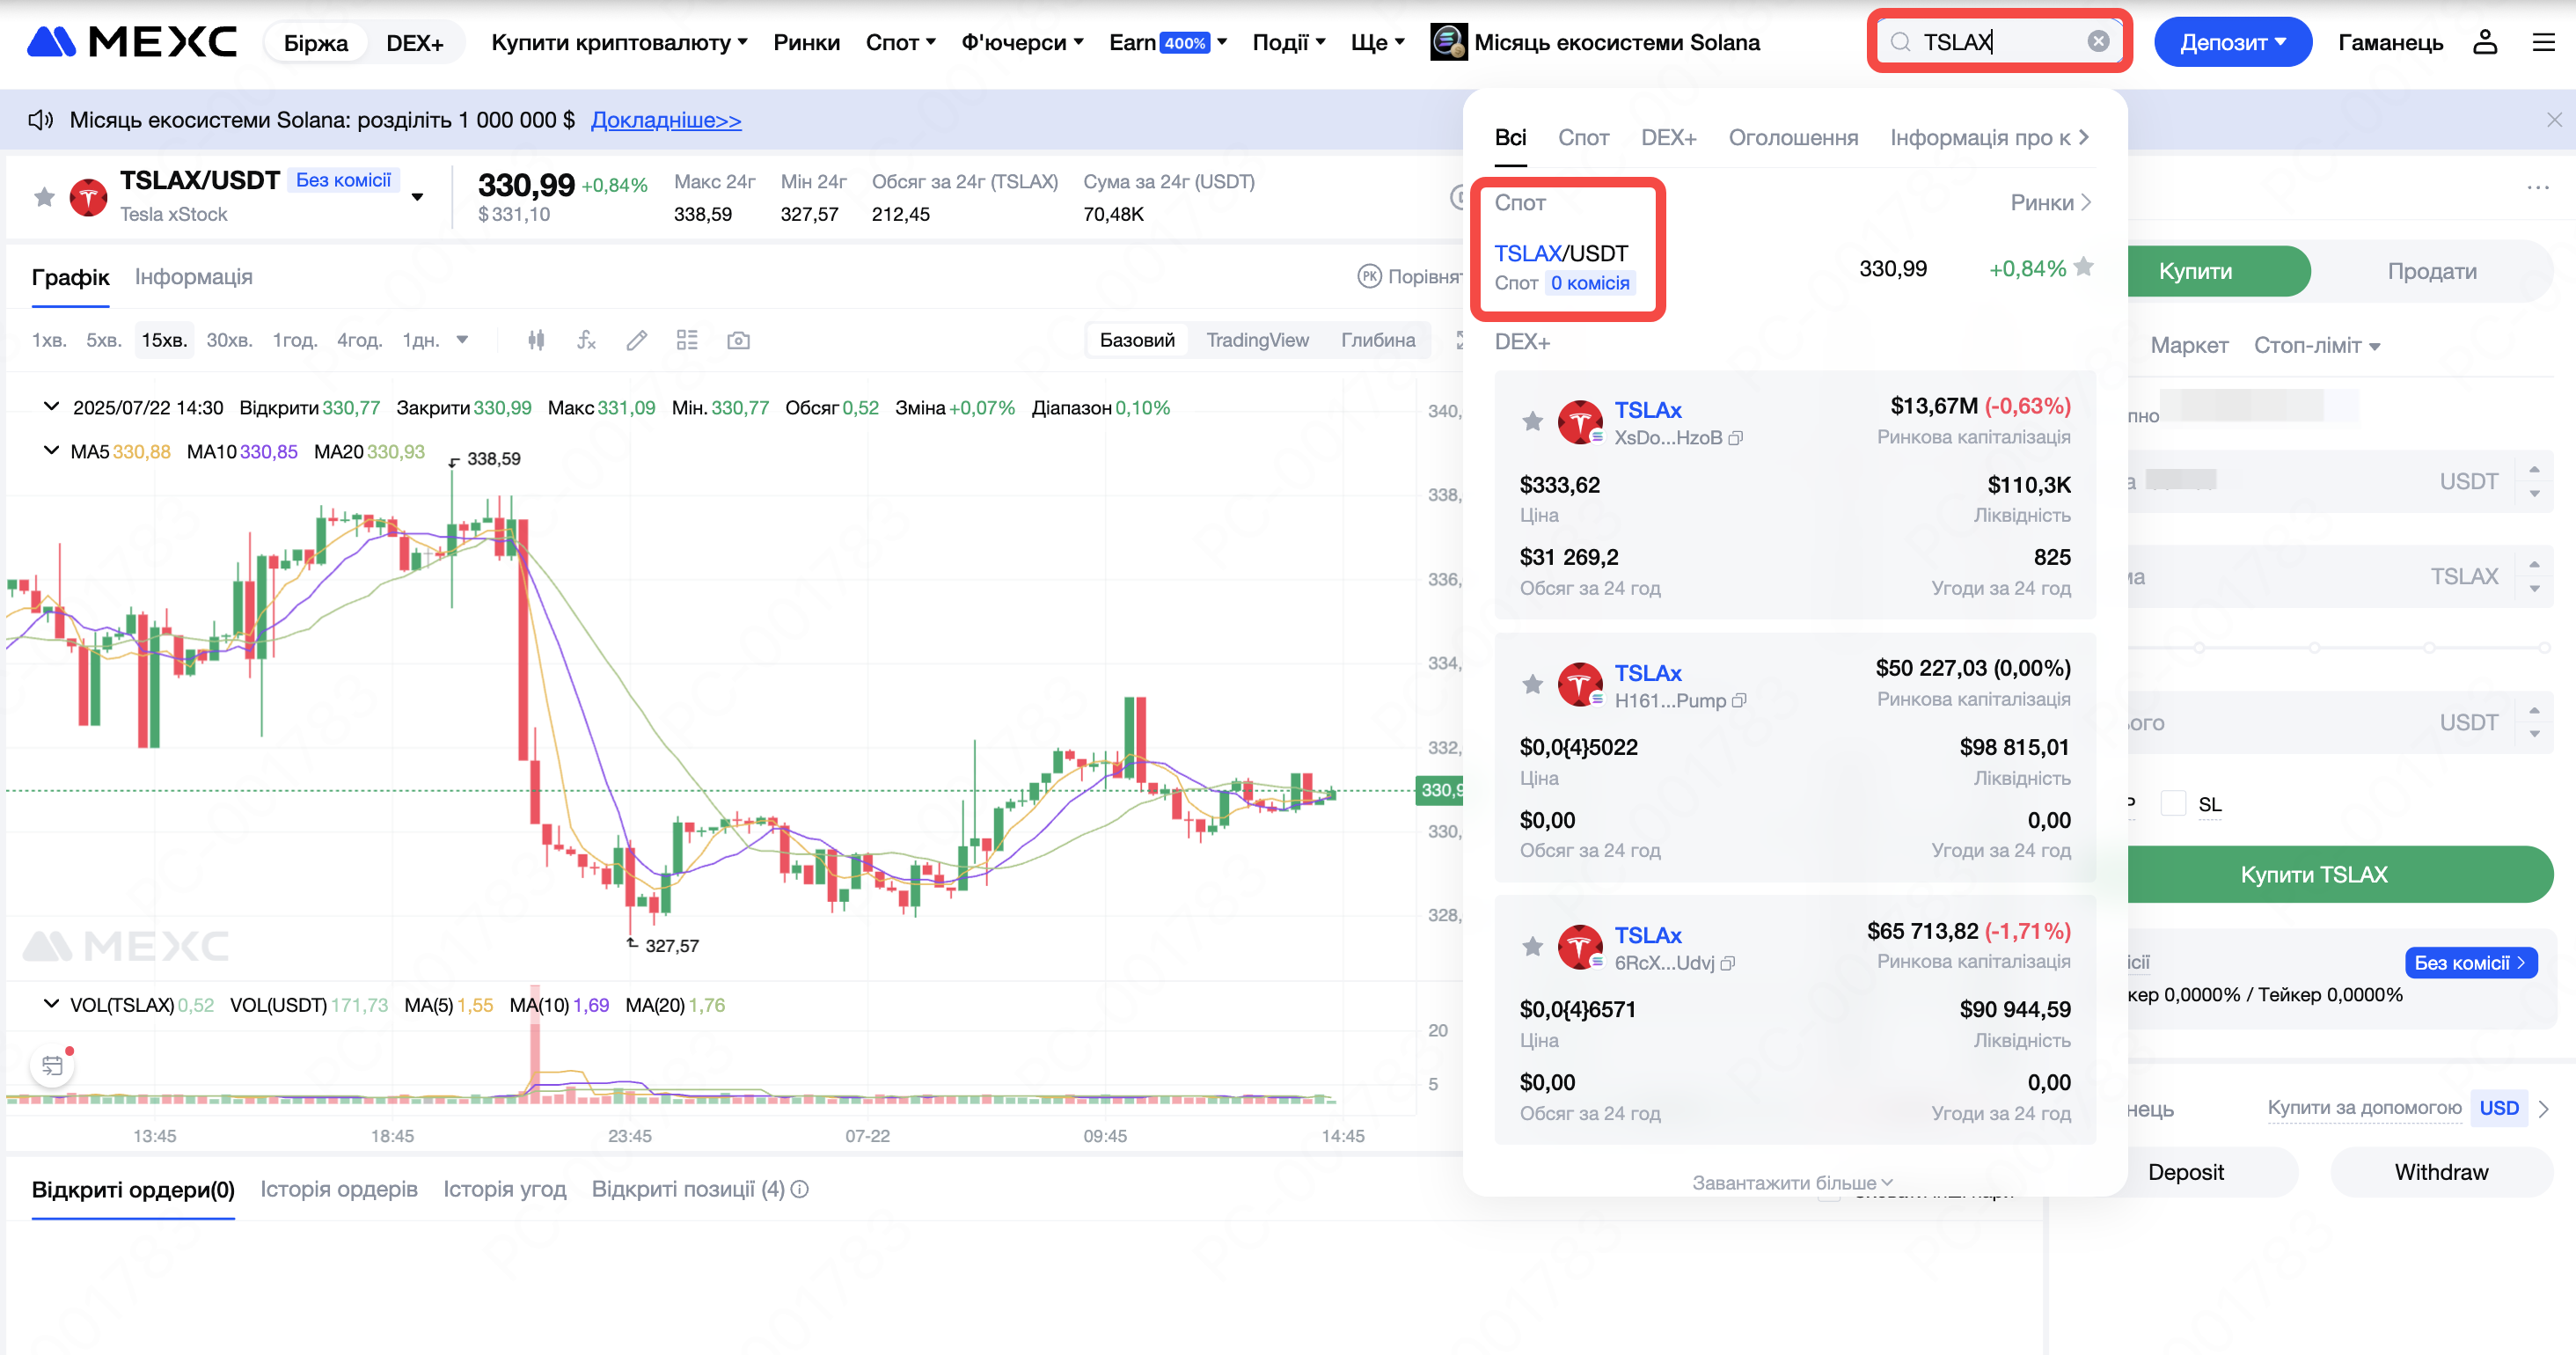Click the Deposit button
Viewport: 2576px width, 1355px height.
click(2185, 1172)
